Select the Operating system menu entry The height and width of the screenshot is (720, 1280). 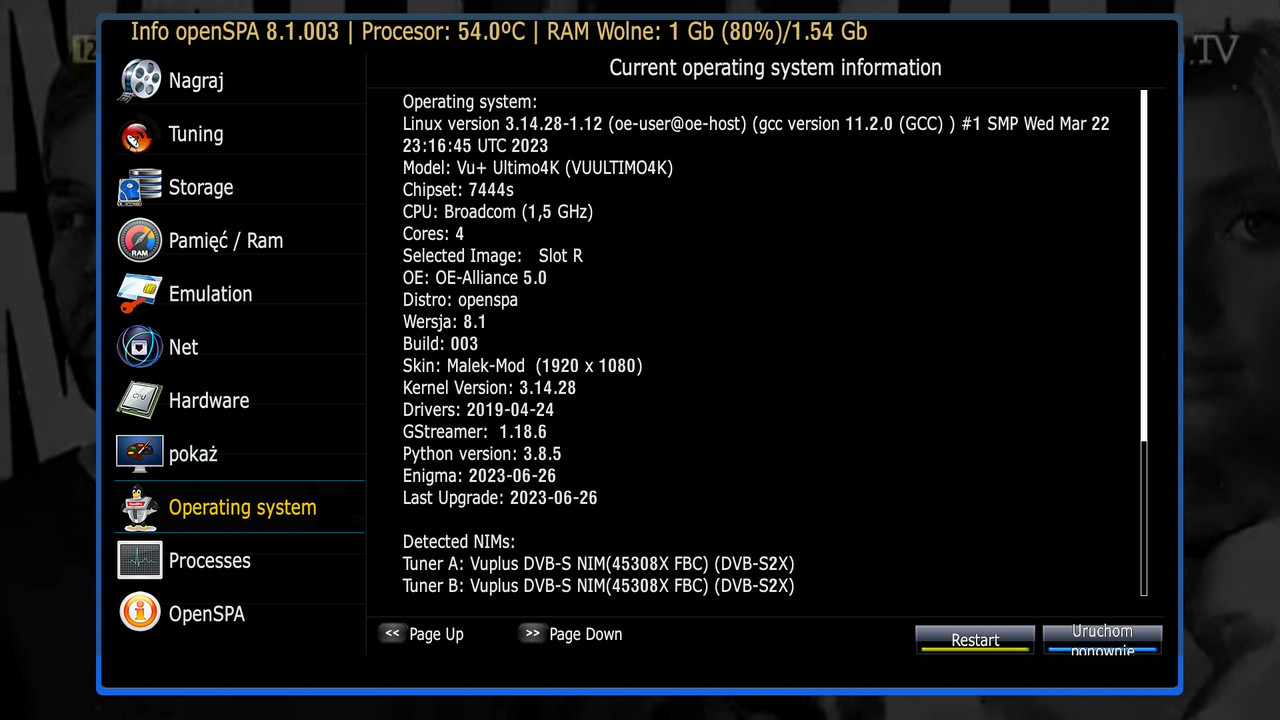240,507
